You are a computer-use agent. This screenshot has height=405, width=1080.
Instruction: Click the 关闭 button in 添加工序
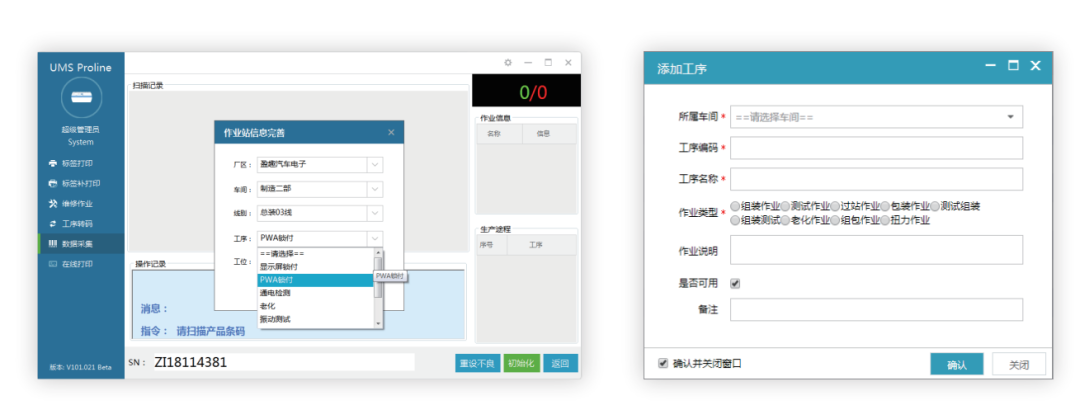(1019, 364)
